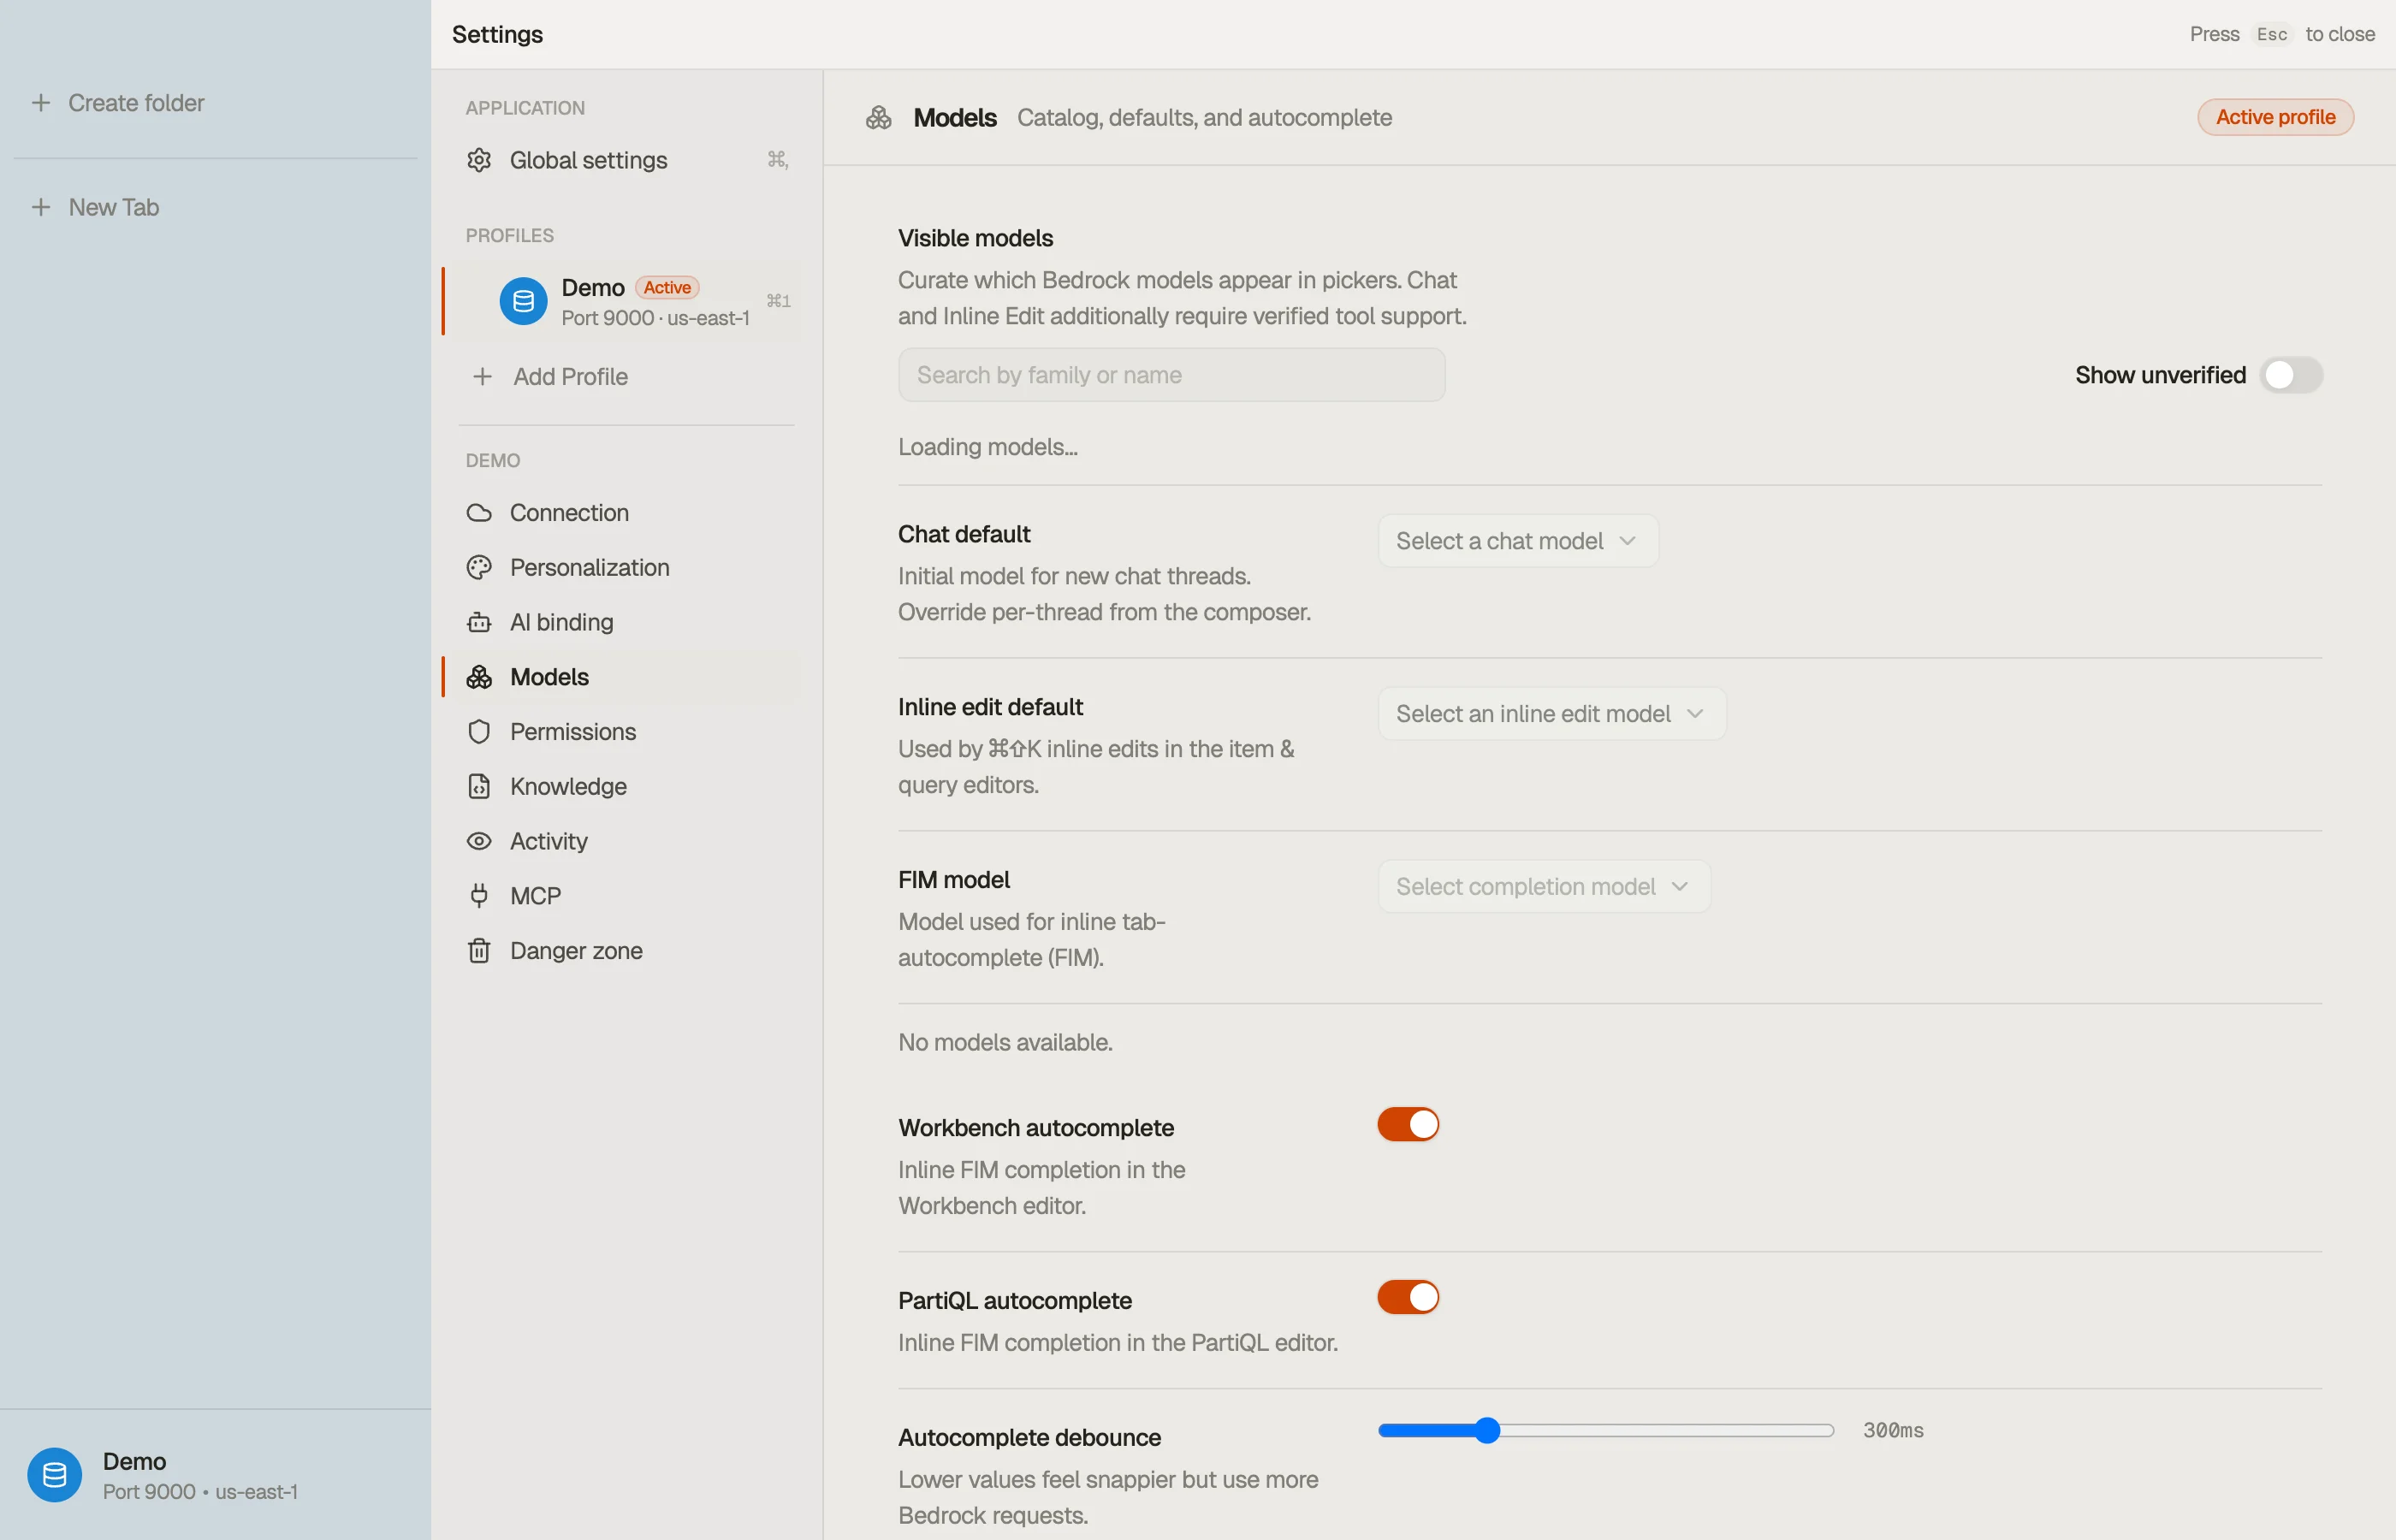
Task: Disable the Workbench autocomplete toggle
Action: click(x=1408, y=1124)
